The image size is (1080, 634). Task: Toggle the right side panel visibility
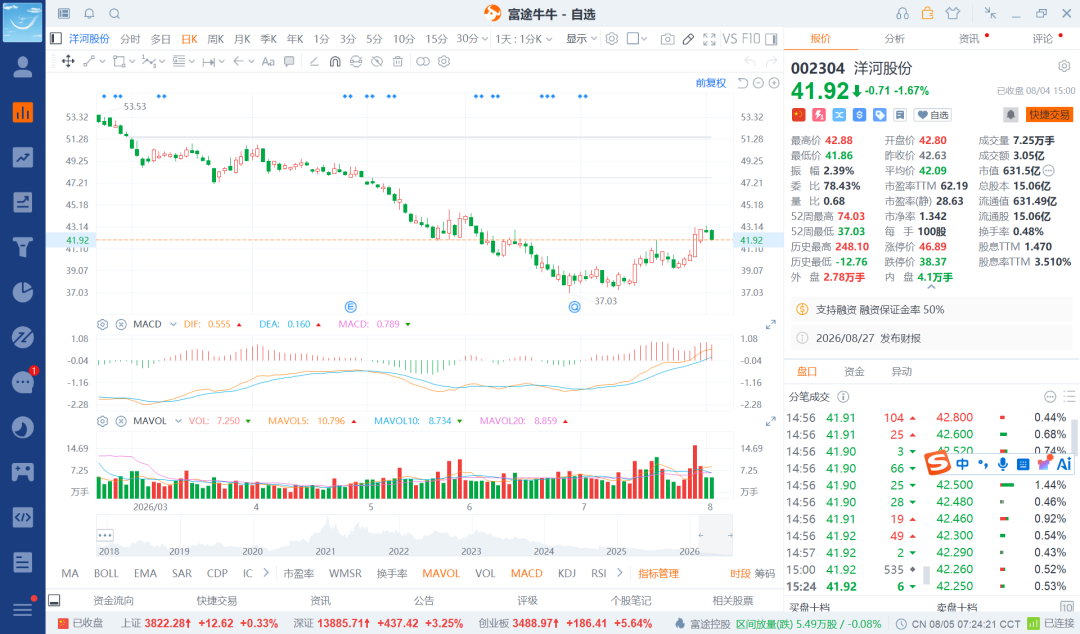coord(771,39)
